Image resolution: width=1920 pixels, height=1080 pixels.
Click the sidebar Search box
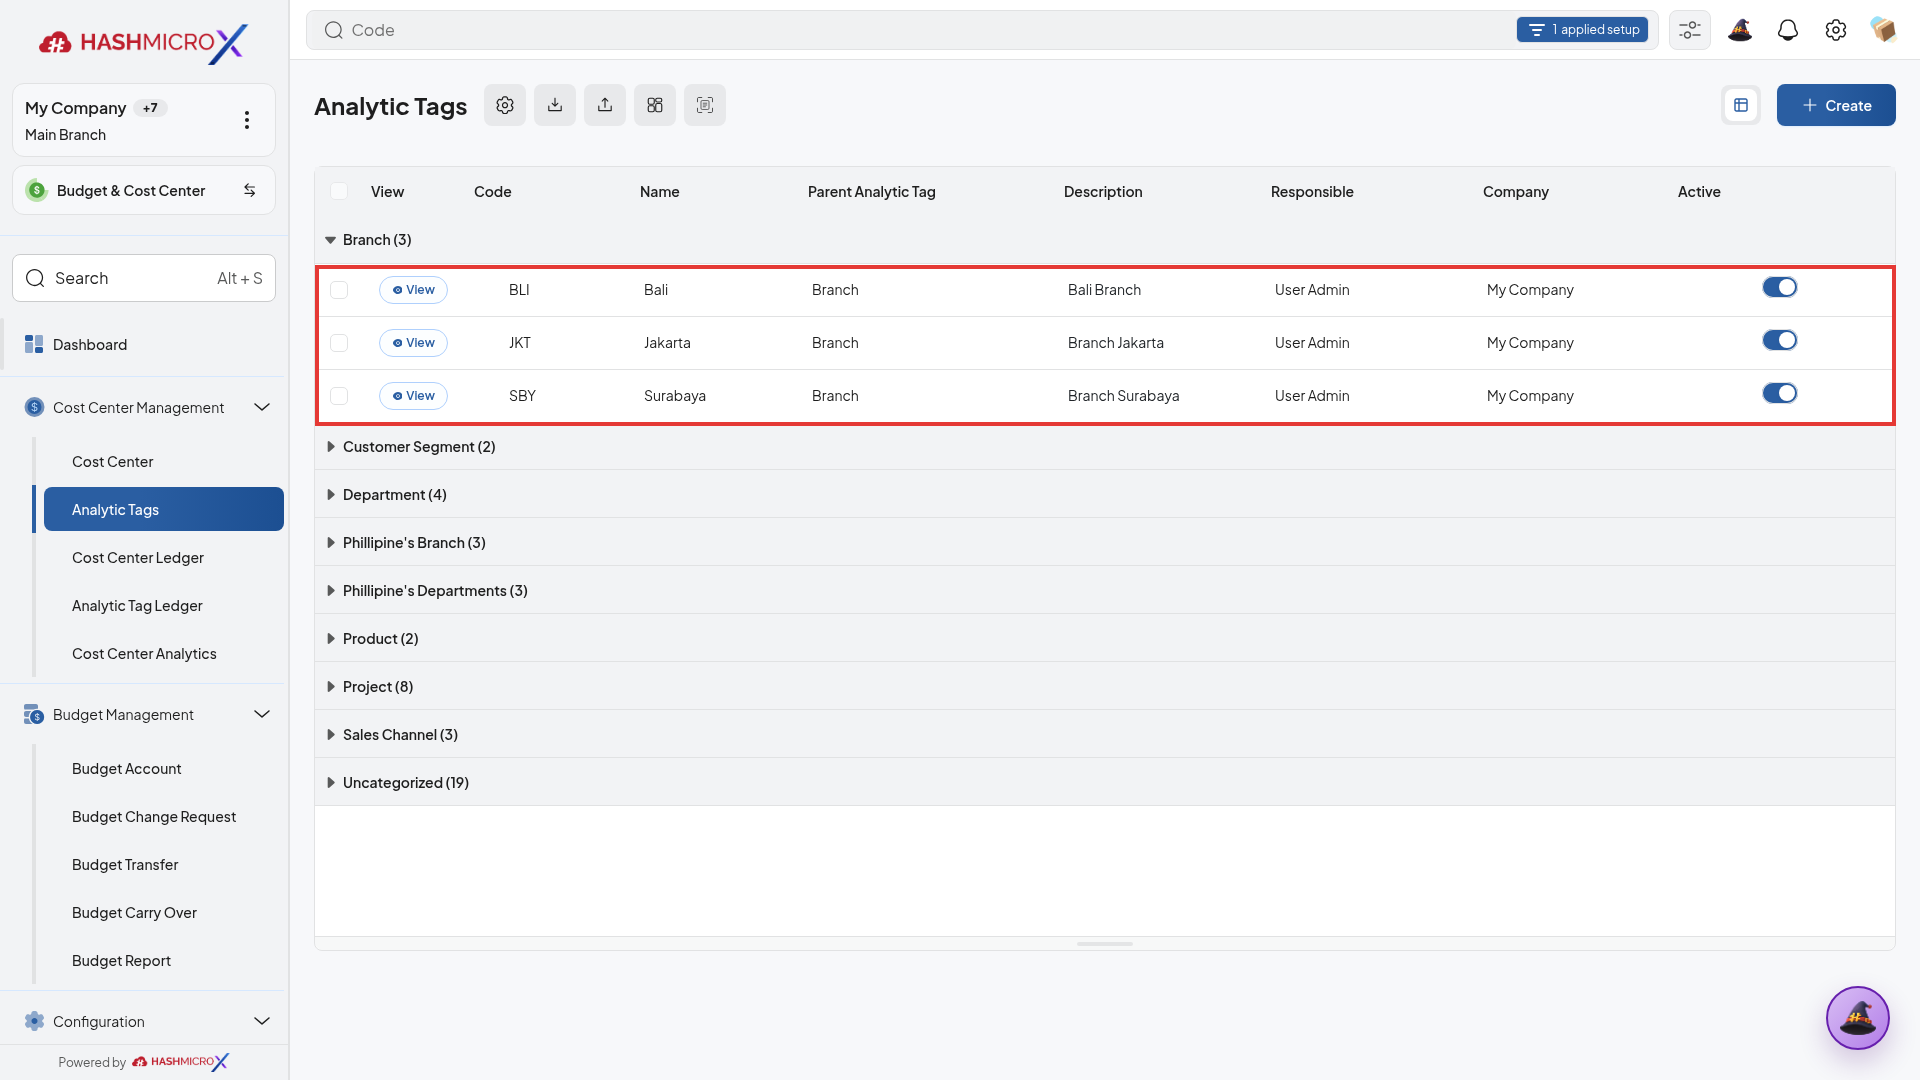[144, 278]
